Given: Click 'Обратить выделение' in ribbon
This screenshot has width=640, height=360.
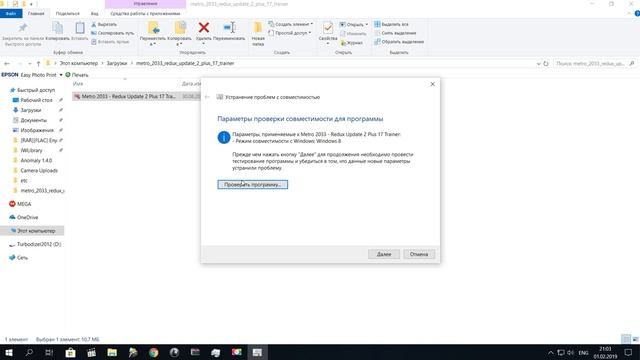Looking at the screenshot, I should (x=399, y=42).
